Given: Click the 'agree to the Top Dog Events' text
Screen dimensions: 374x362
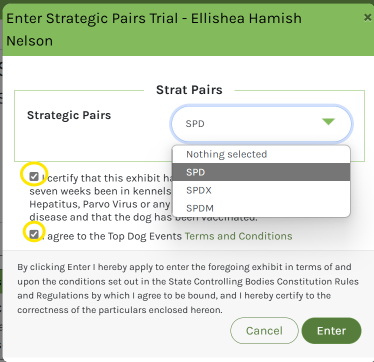Looking at the screenshot, I should [x=114, y=236].
